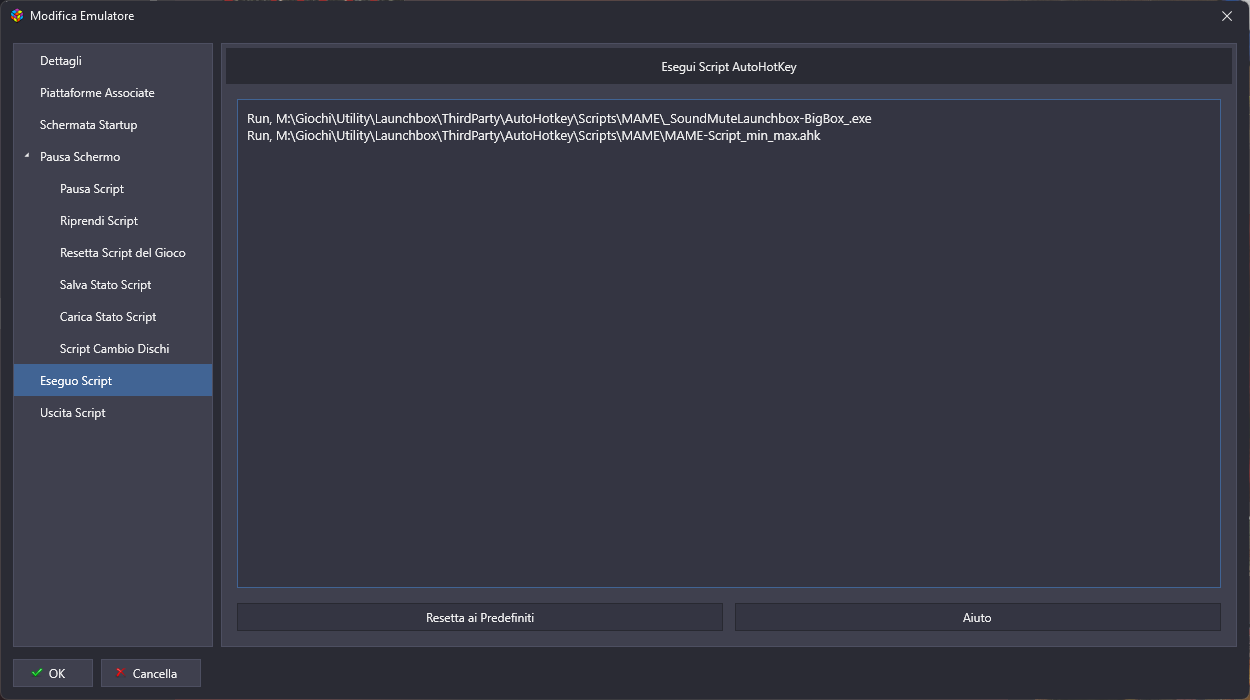Image resolution: width=1250 pixels, height=700 pixels.
Task: Open Resetta Script del Gioco
Action: click(x=112, y=253)
